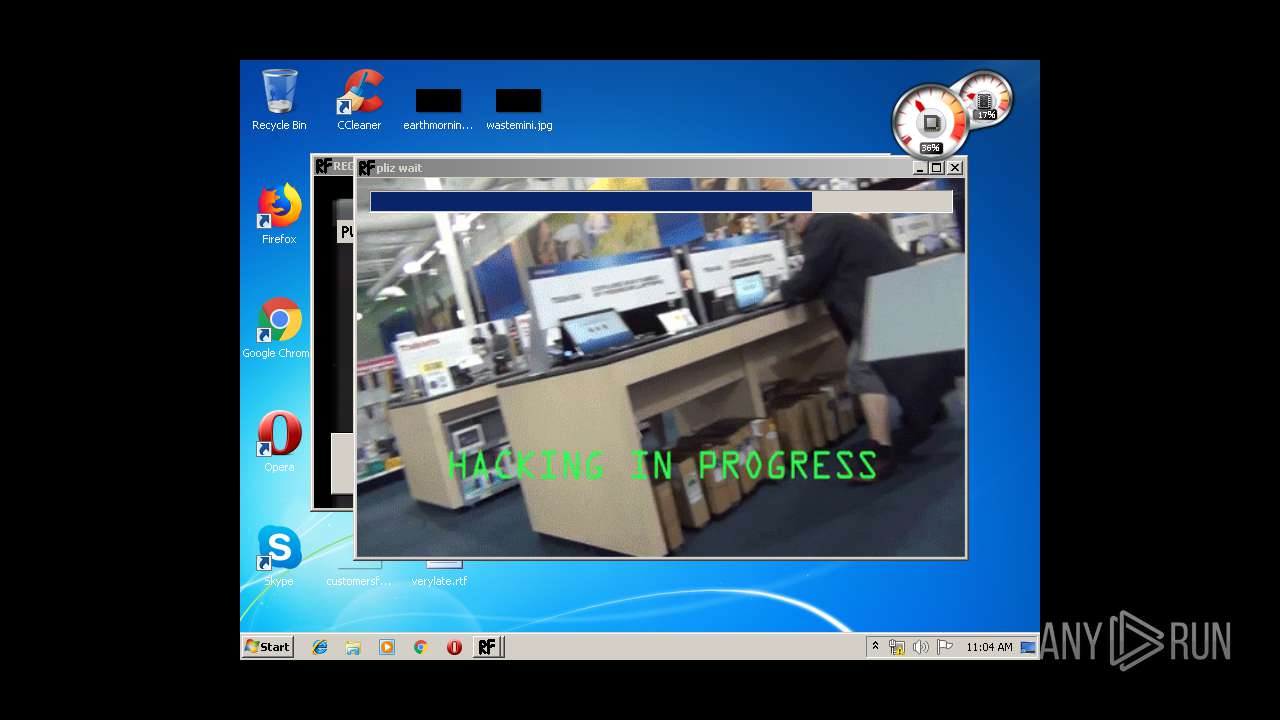Select the verylate.rtf desktop file
This screenshot has height=720, width=1280.
click(439, 574)
